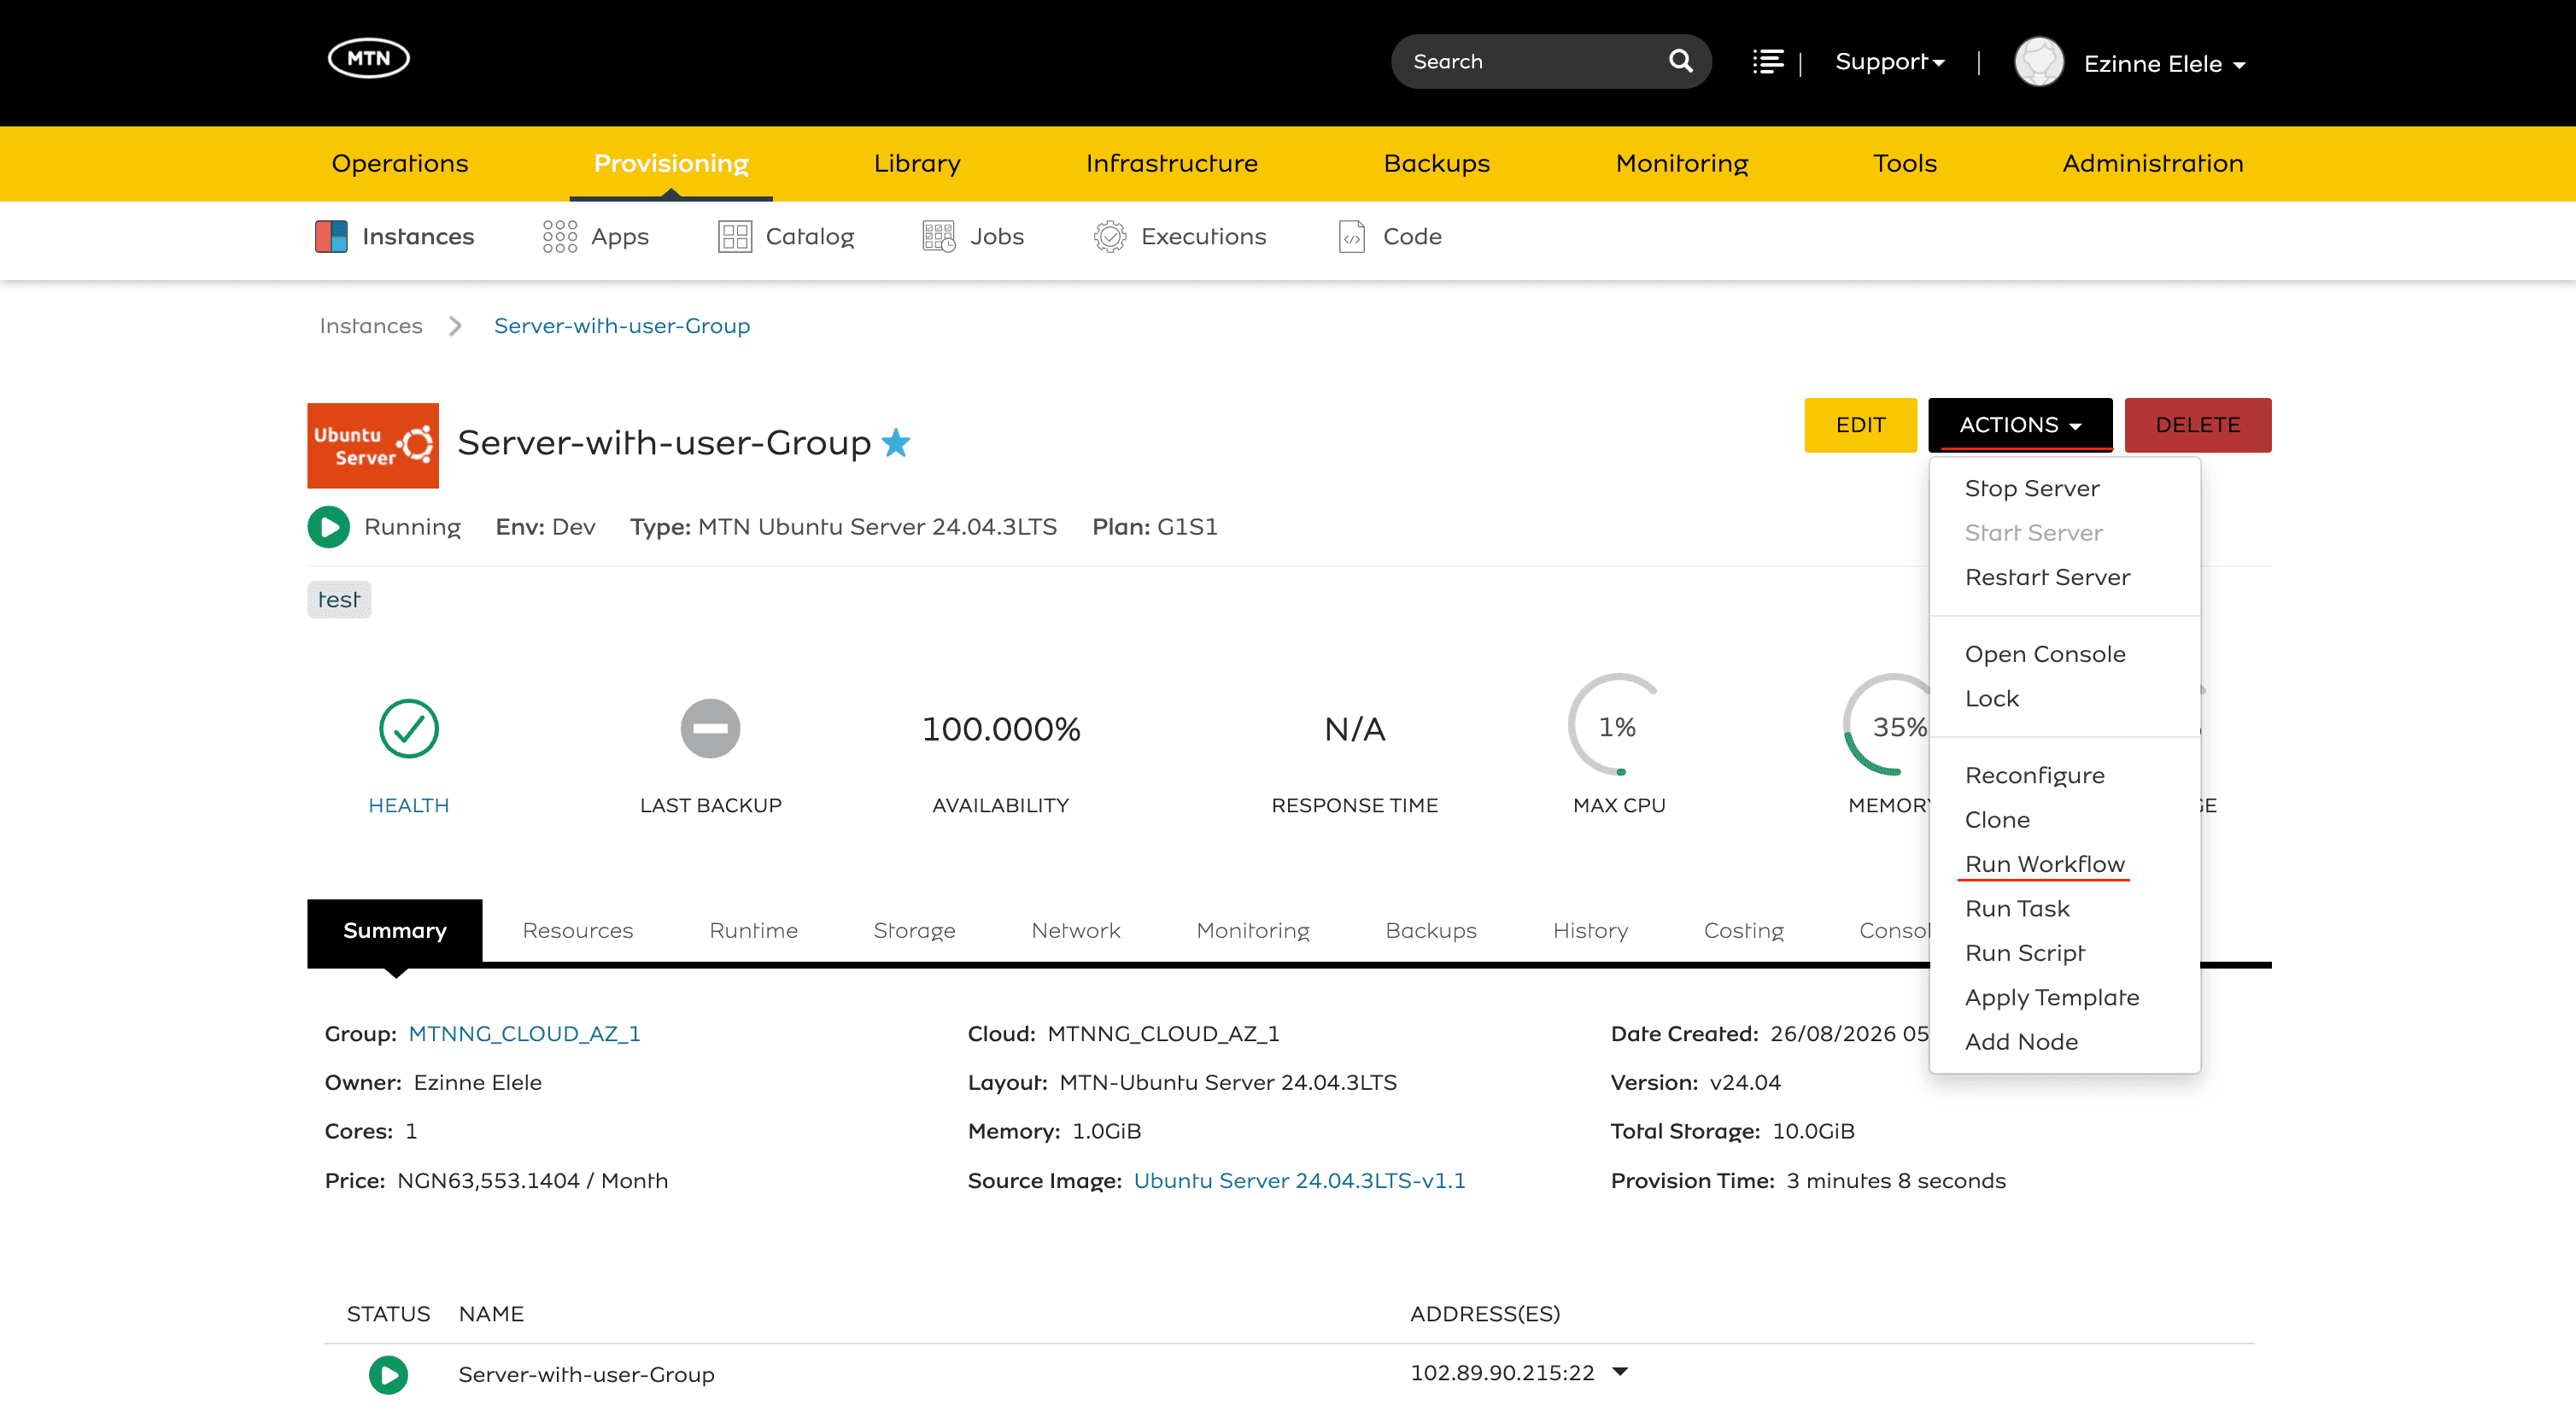The width and height of the screenshot is (2576, 1411).
Task: Toggle the favorite star beside the instance name
Action: click(x=896, y=442)
